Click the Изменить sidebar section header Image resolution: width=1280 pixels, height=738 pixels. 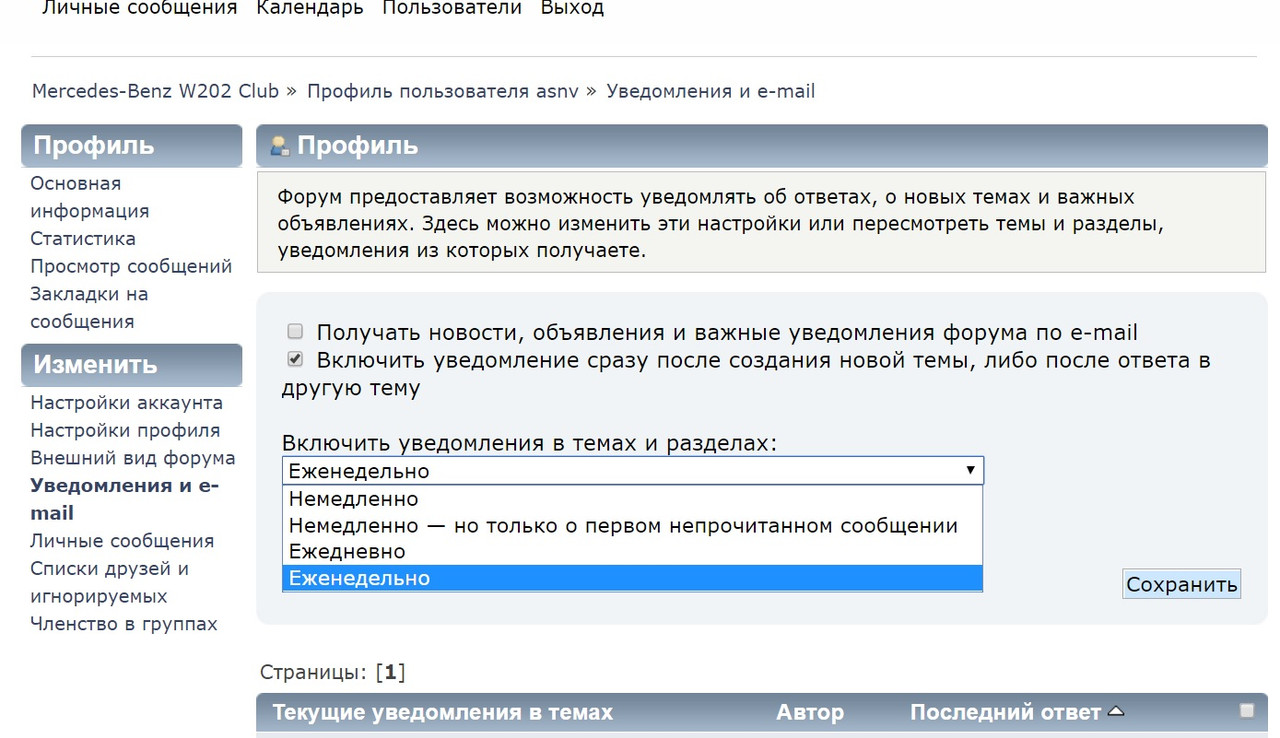pos(132,365)
